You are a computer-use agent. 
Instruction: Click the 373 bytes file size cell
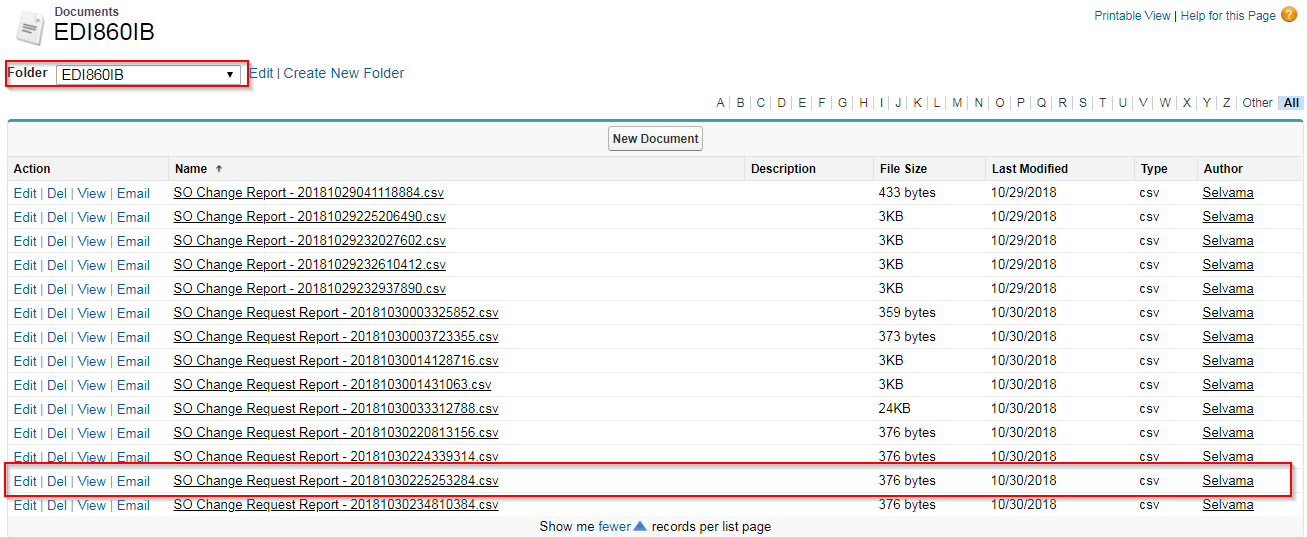(907, 336)
